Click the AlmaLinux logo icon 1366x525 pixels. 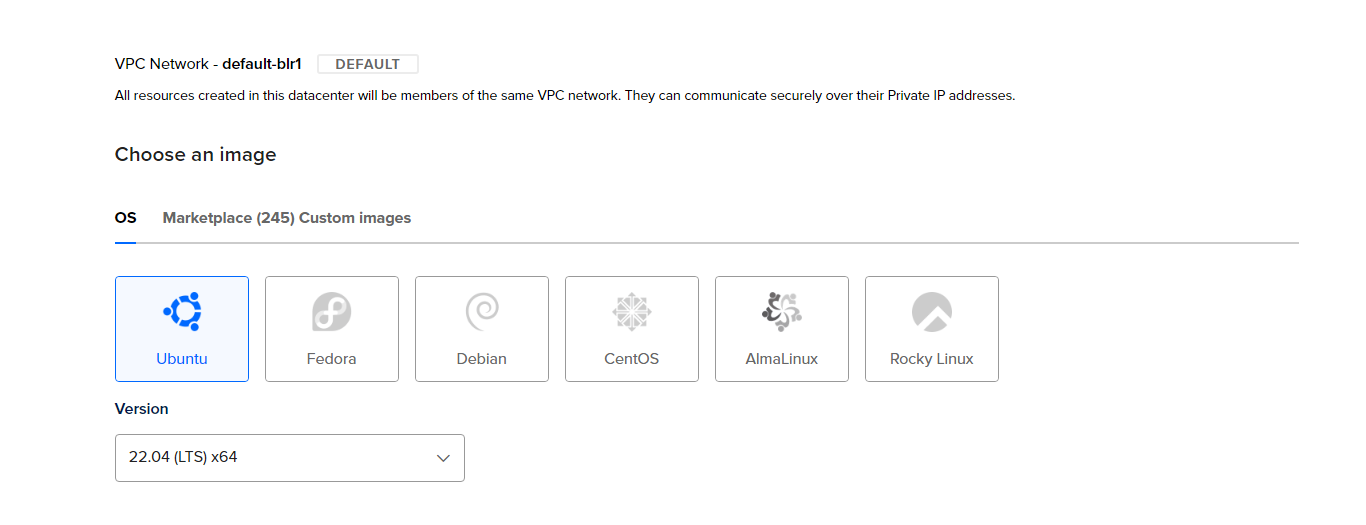pos(782,312)
